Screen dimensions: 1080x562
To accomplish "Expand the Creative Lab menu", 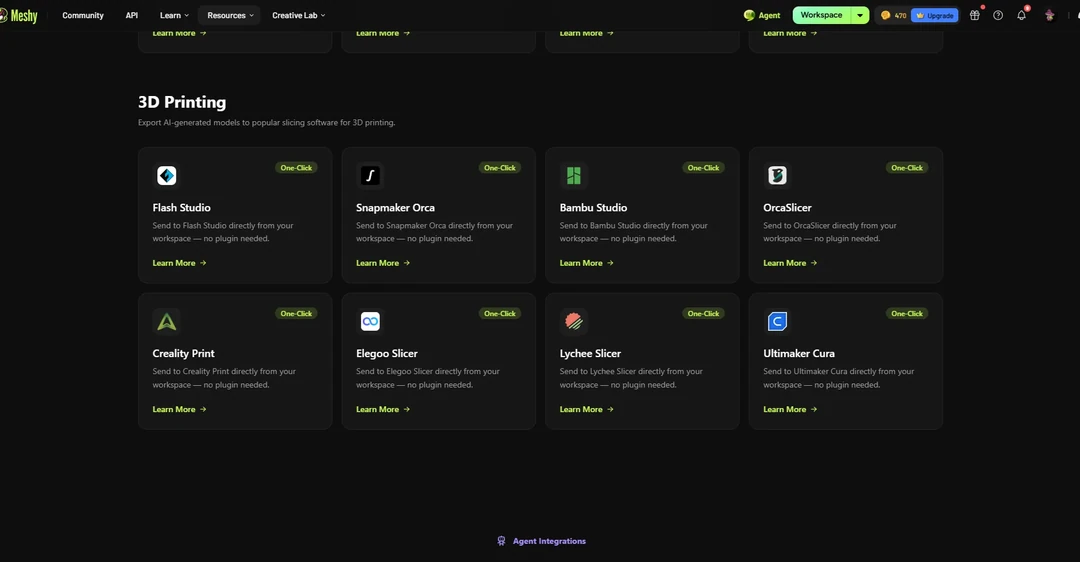I will (298, 15).
